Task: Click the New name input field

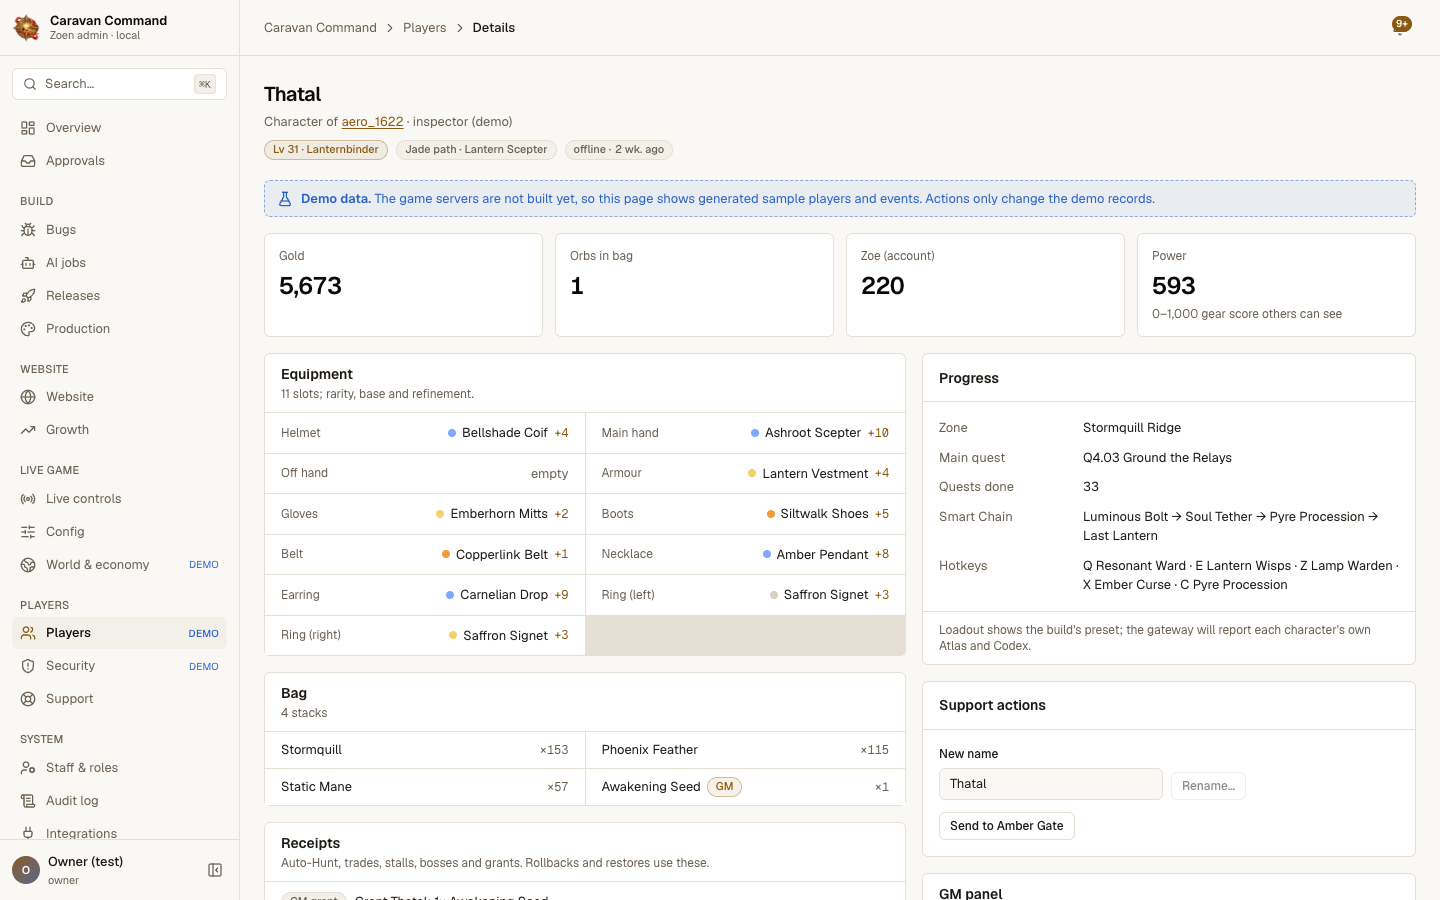Action: [1050, 784]
